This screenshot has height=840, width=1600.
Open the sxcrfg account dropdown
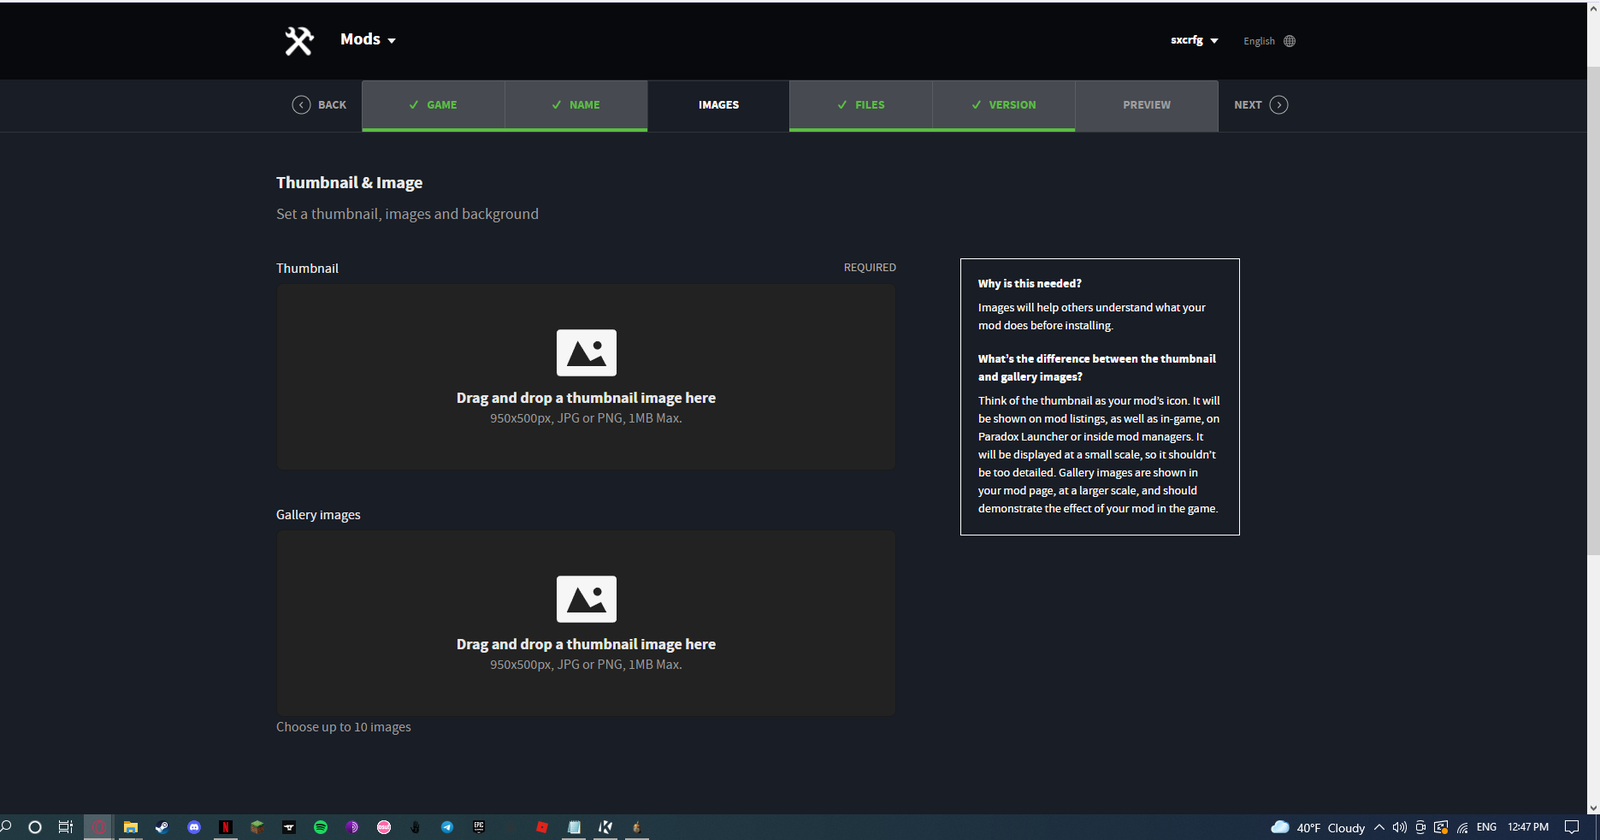click(x=1194, y=41)
